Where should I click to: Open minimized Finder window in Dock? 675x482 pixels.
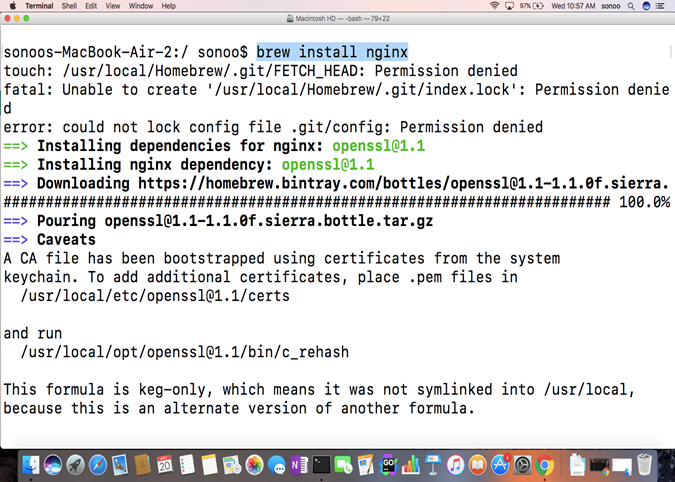click(622, 466)
